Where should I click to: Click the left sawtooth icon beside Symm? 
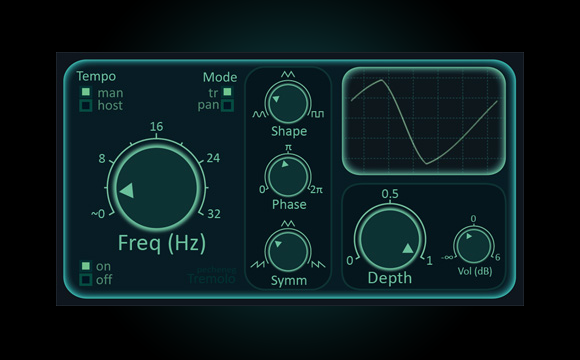pyautogui.click(x=258, y=264)
